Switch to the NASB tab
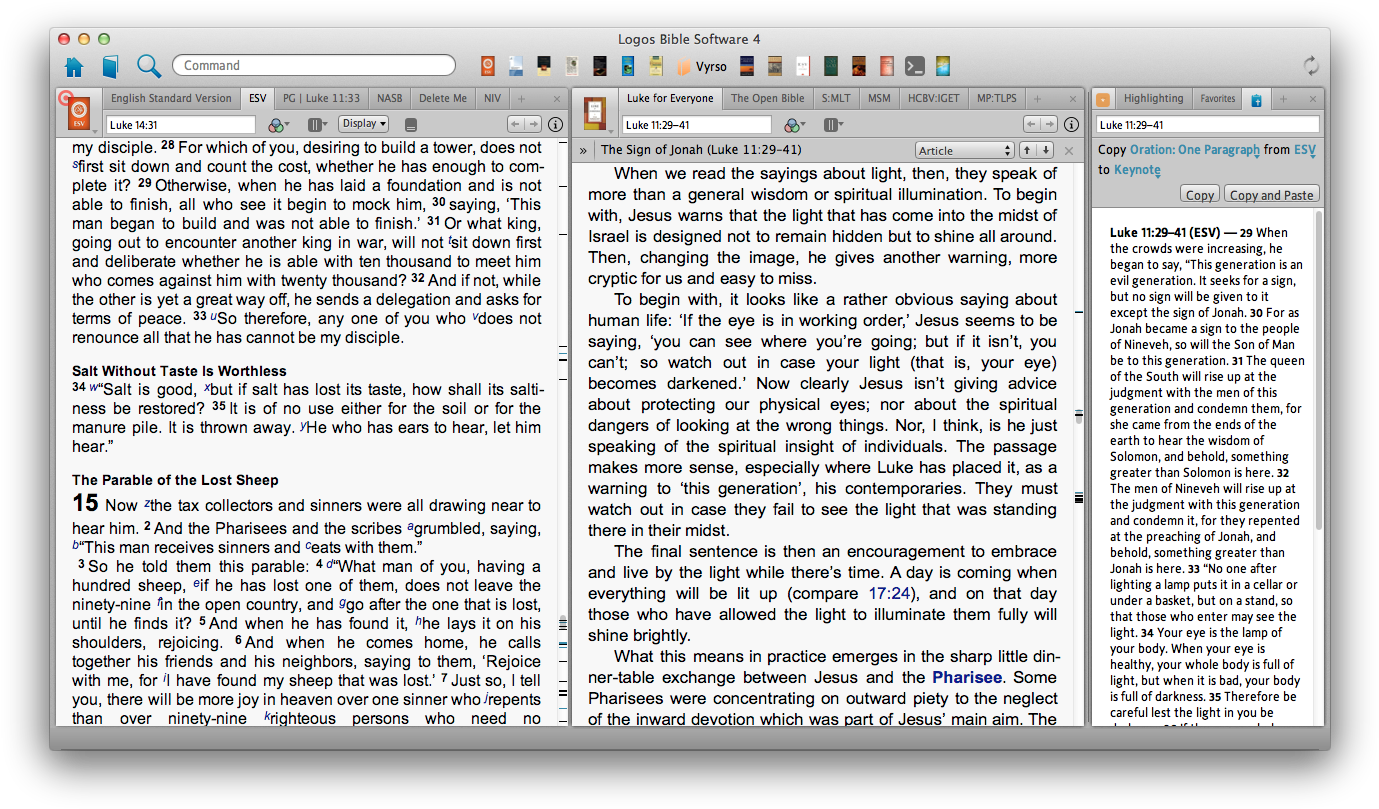1379x809 pixels. click(x=389, y=98)
